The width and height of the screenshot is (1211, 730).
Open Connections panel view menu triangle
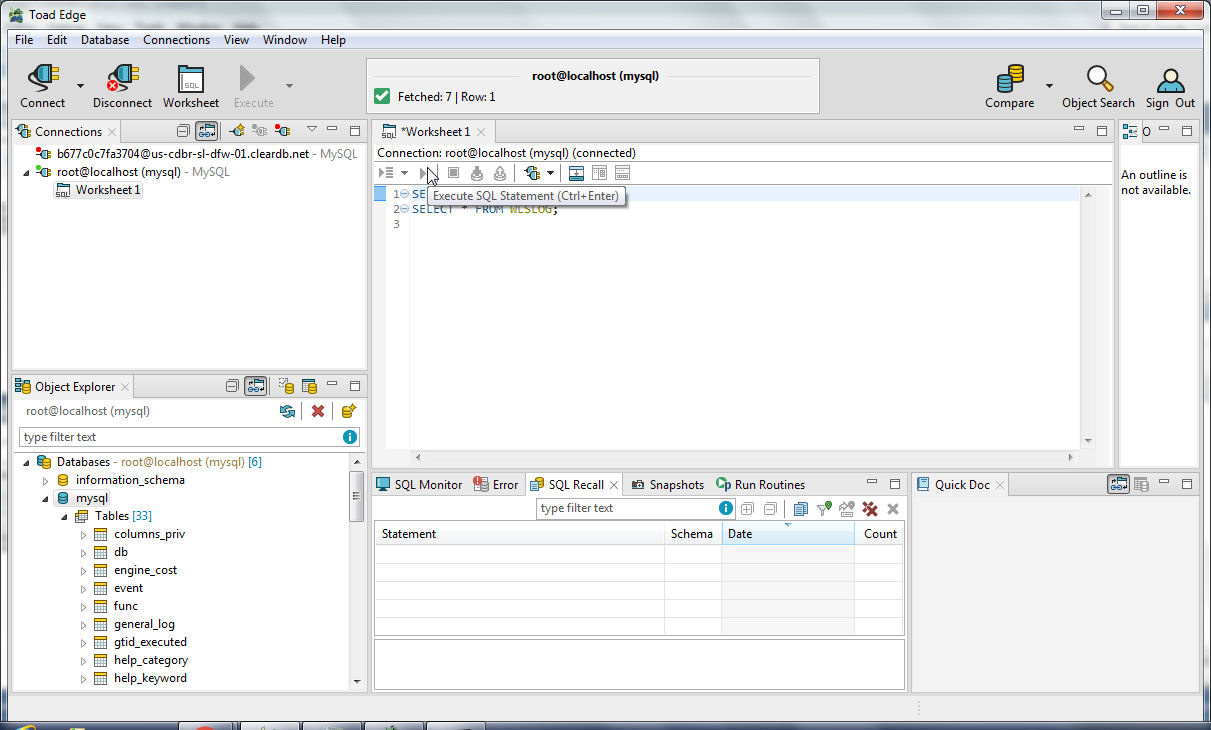coord(311,129)
